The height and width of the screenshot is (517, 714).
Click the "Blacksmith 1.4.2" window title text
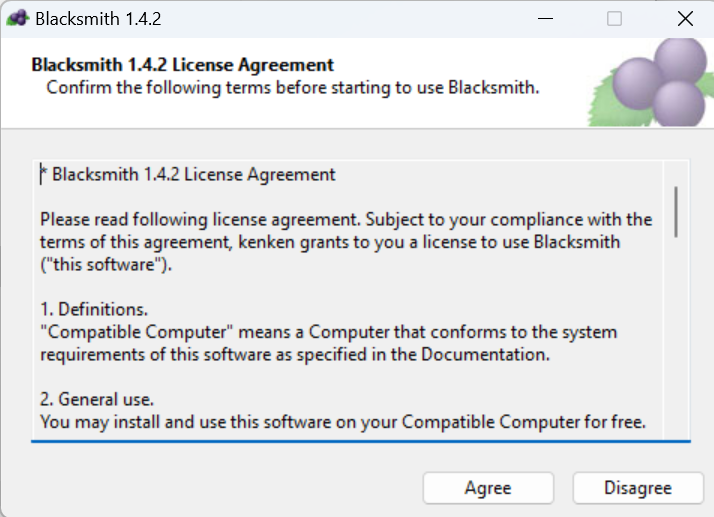[x=98, y=18]
